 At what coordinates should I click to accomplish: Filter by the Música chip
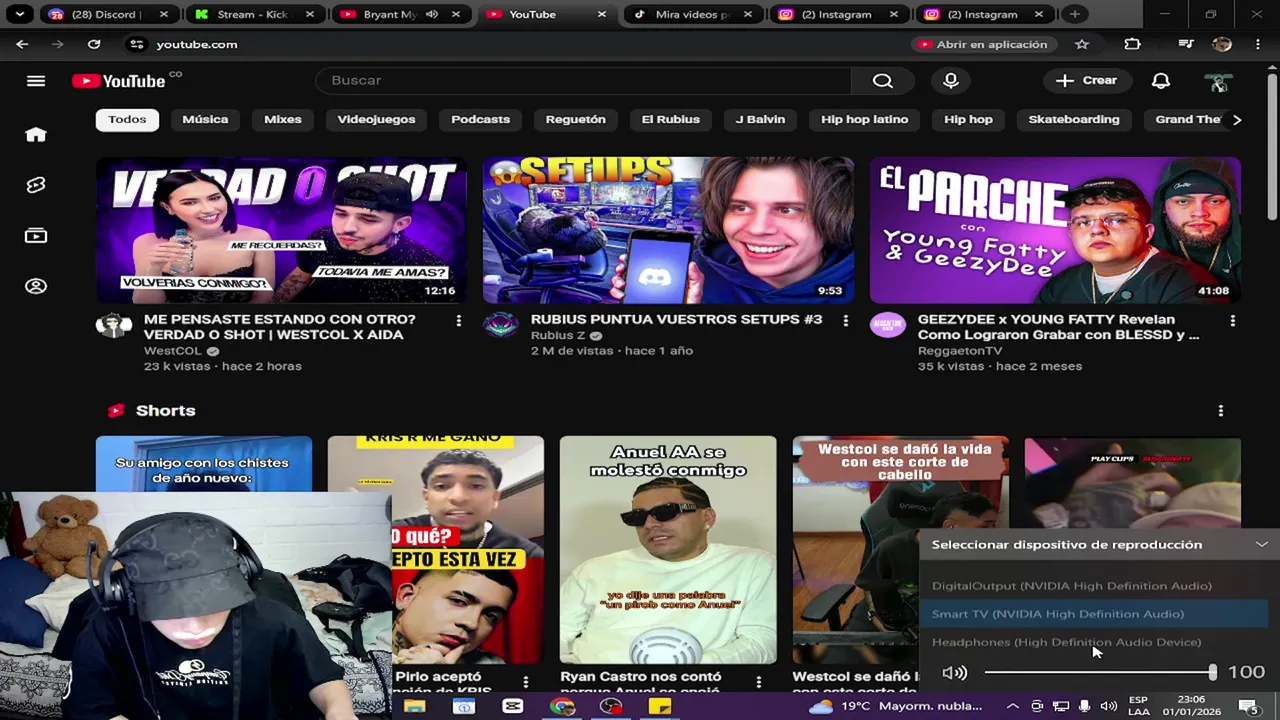coord(205,120)
